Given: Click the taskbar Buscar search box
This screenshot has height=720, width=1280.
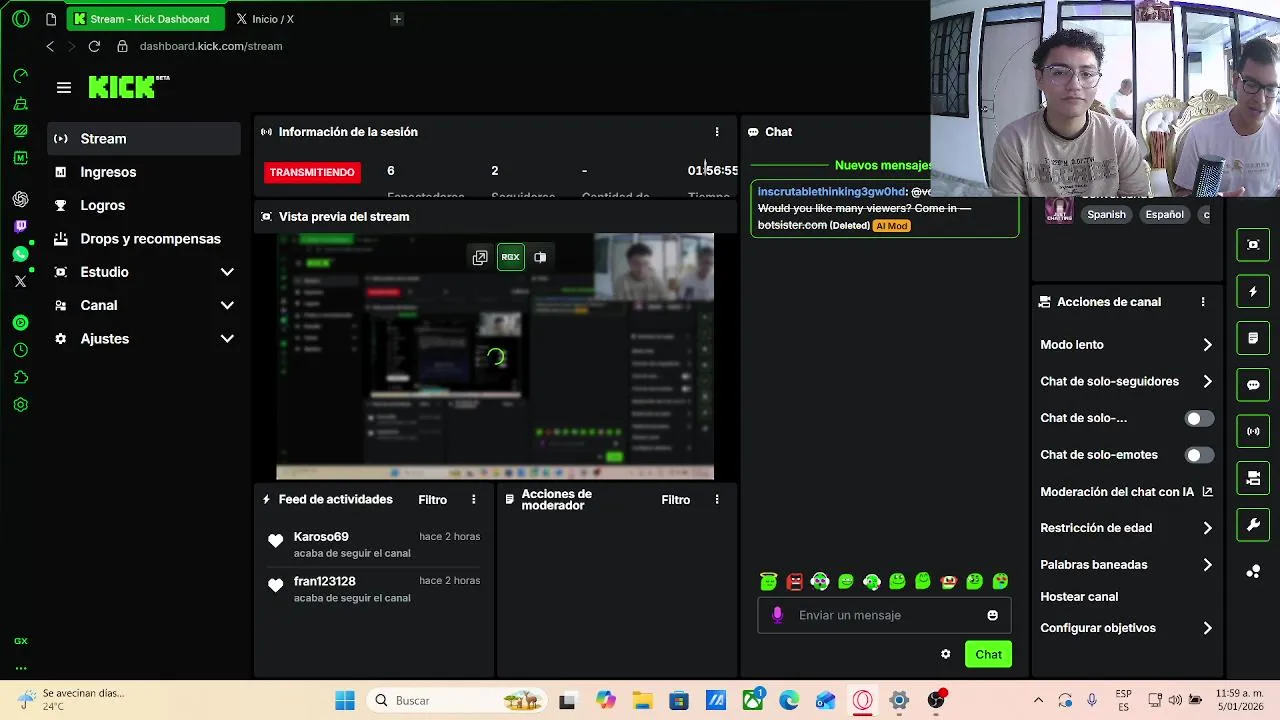Looking at the screenshot, I should (456, 701).
